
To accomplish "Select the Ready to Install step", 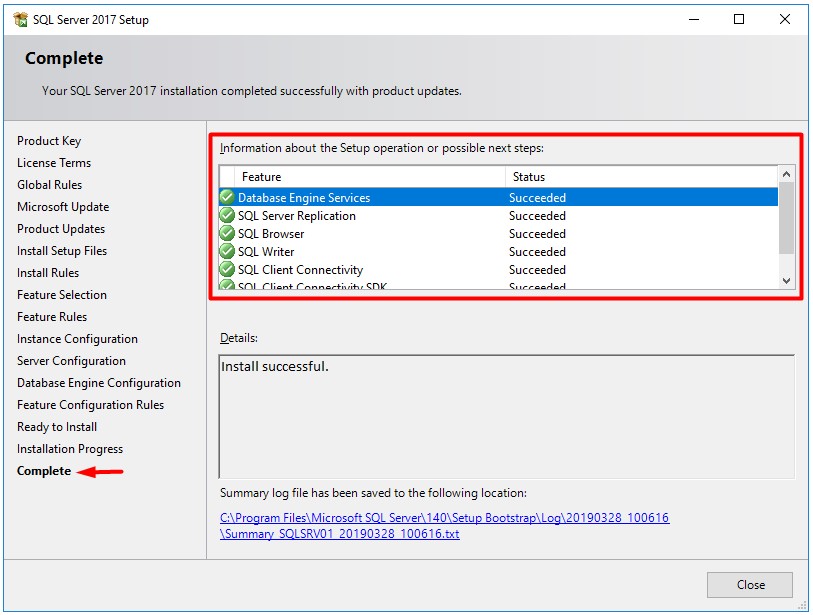I will point(56,426).
